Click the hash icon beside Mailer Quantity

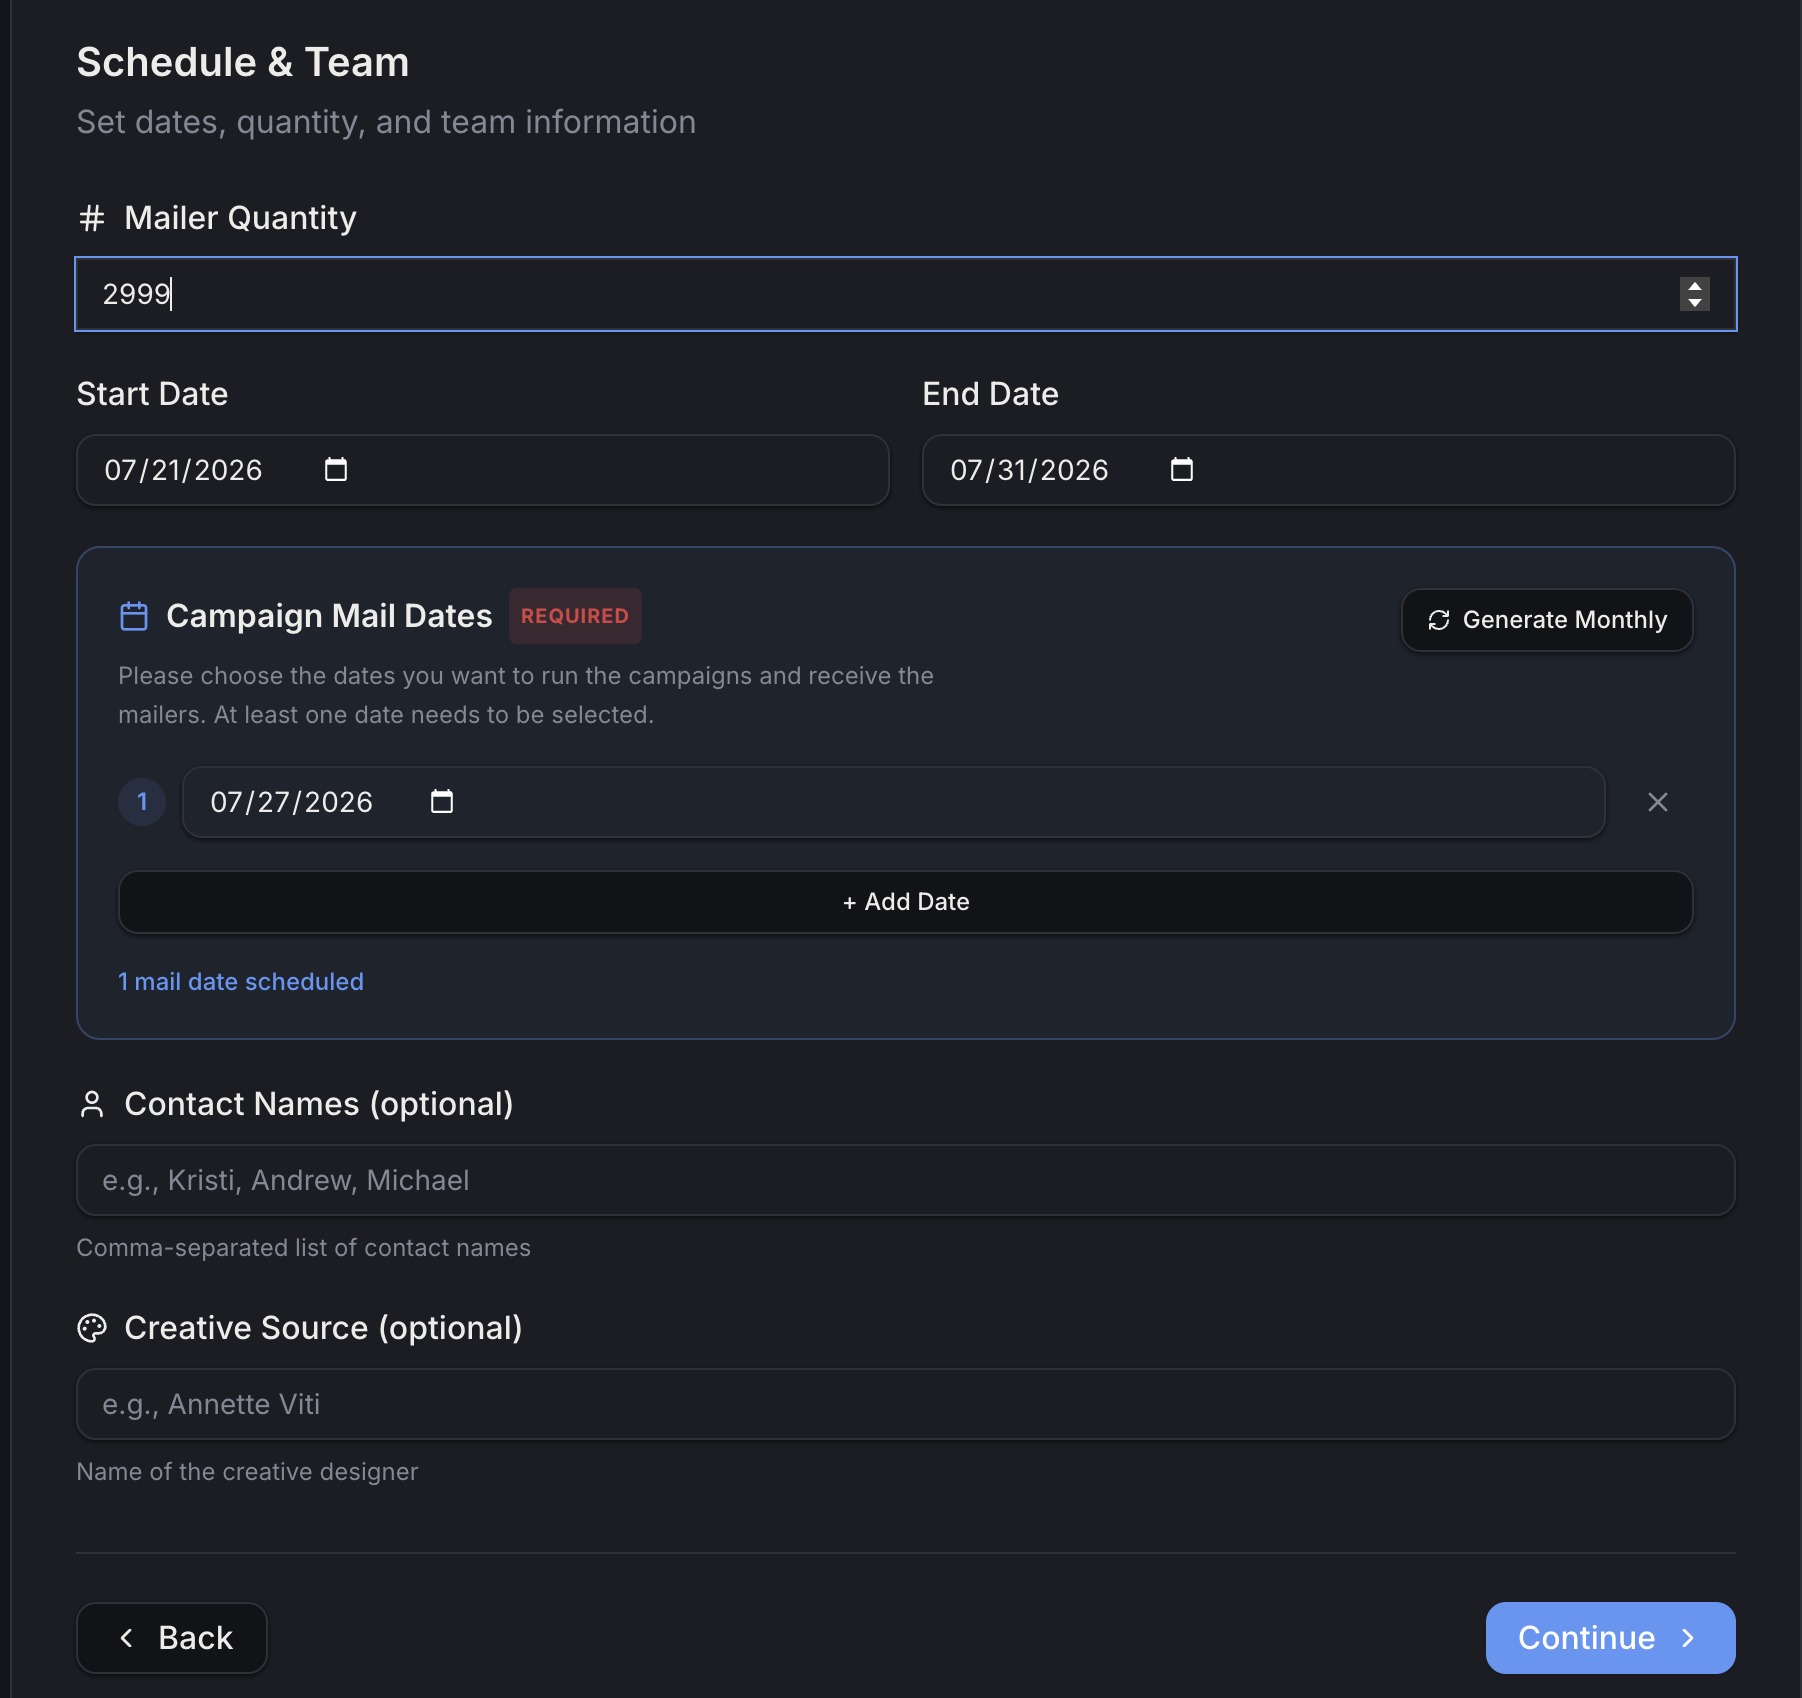coord(92,218)
